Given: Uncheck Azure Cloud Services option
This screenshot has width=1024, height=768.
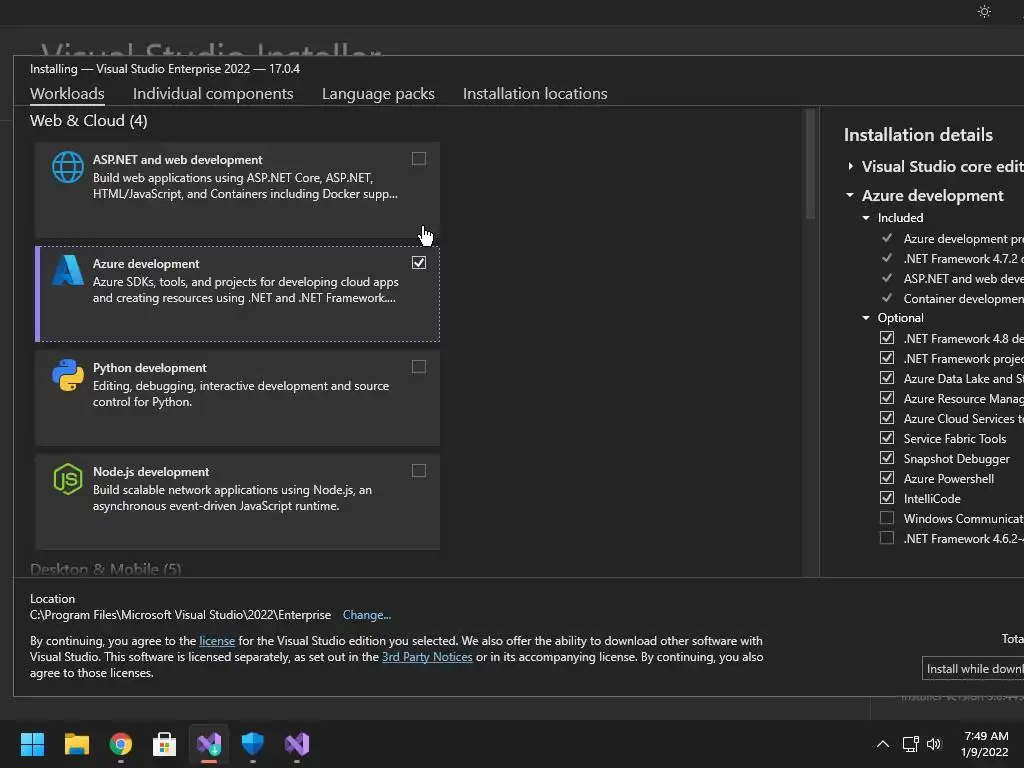Looking at the screenshot, I should coord(886,417).
